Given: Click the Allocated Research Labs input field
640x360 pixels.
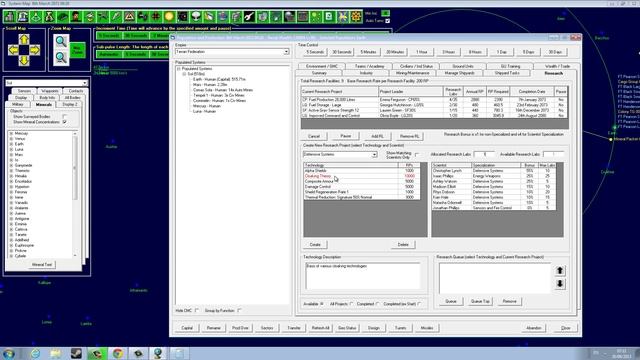Looking at the screenshot, I should pyautogui.click(x=484, y=155).
